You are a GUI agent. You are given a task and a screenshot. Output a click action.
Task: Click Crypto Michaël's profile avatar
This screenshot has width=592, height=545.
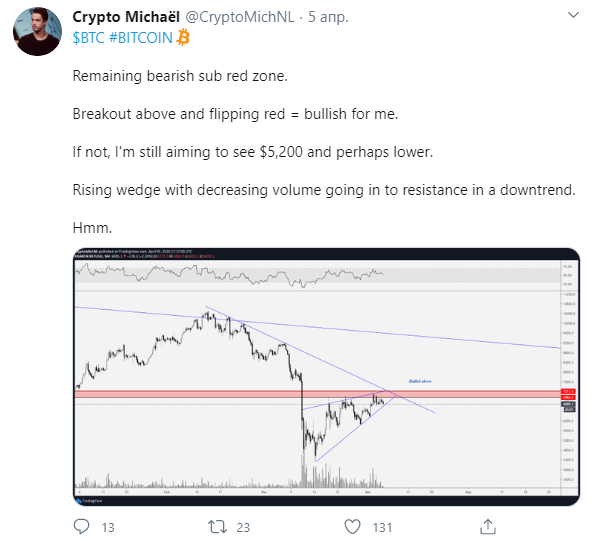point(37,31)
